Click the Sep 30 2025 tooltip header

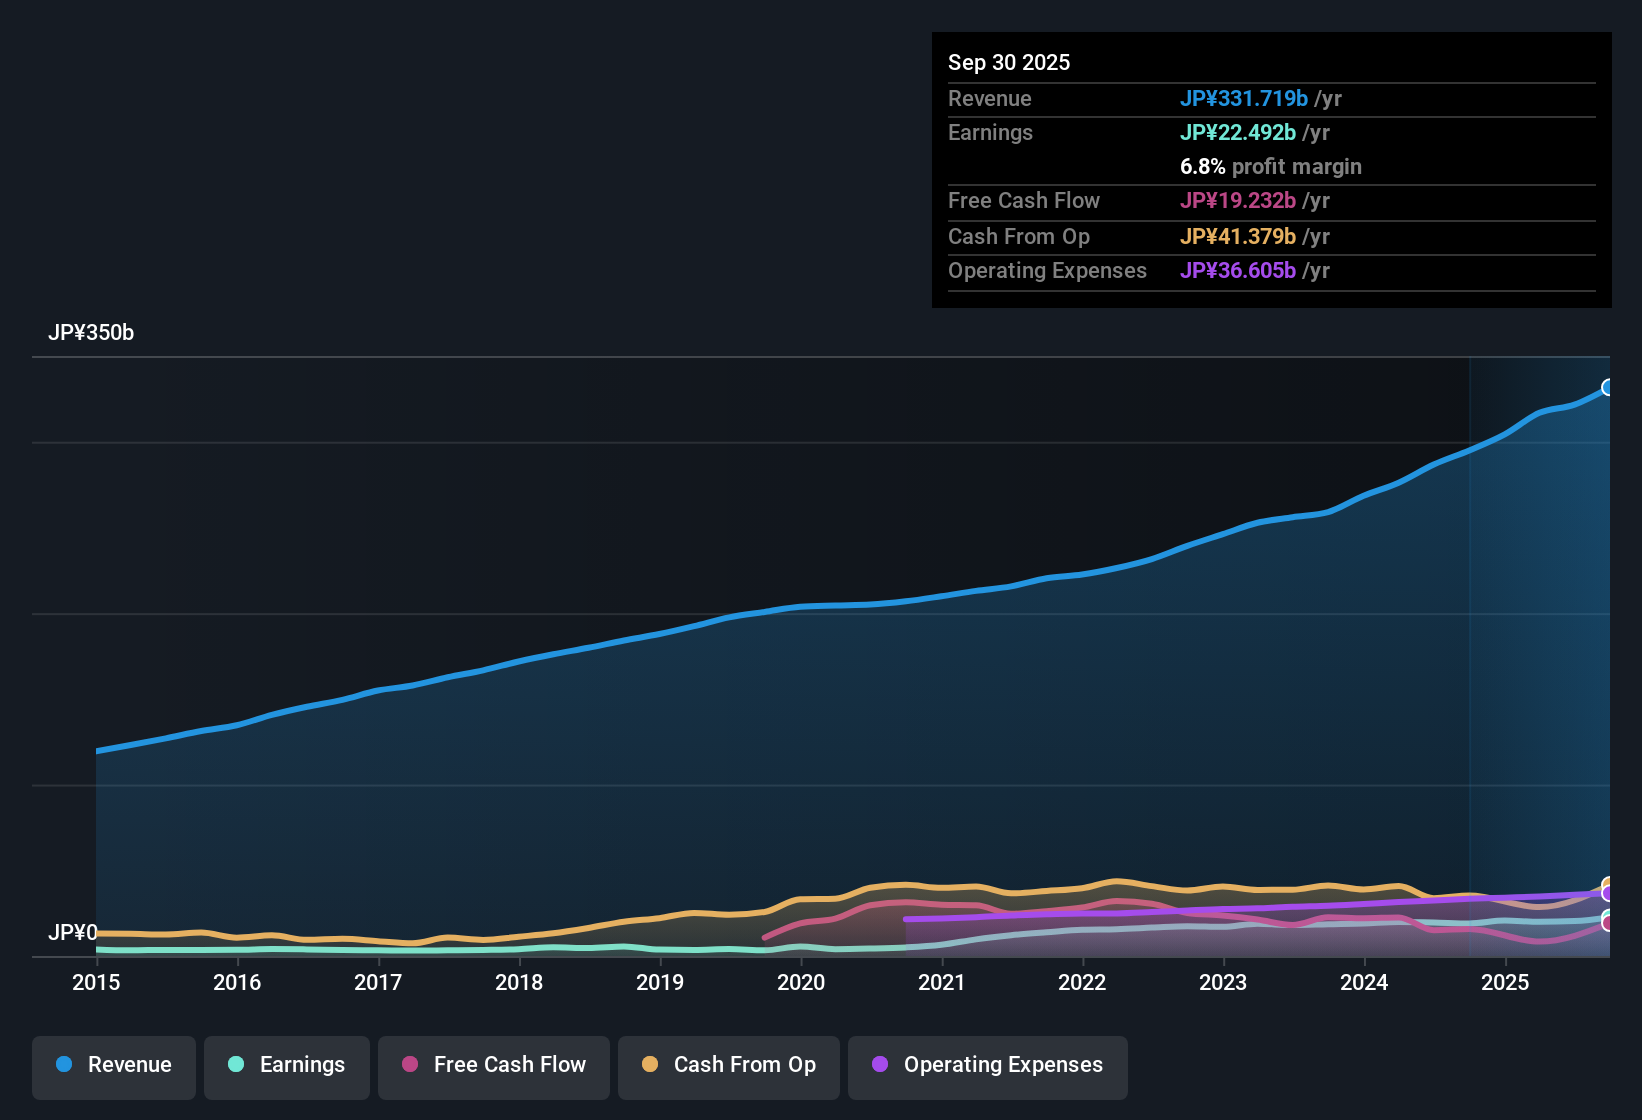point(1009,62)
